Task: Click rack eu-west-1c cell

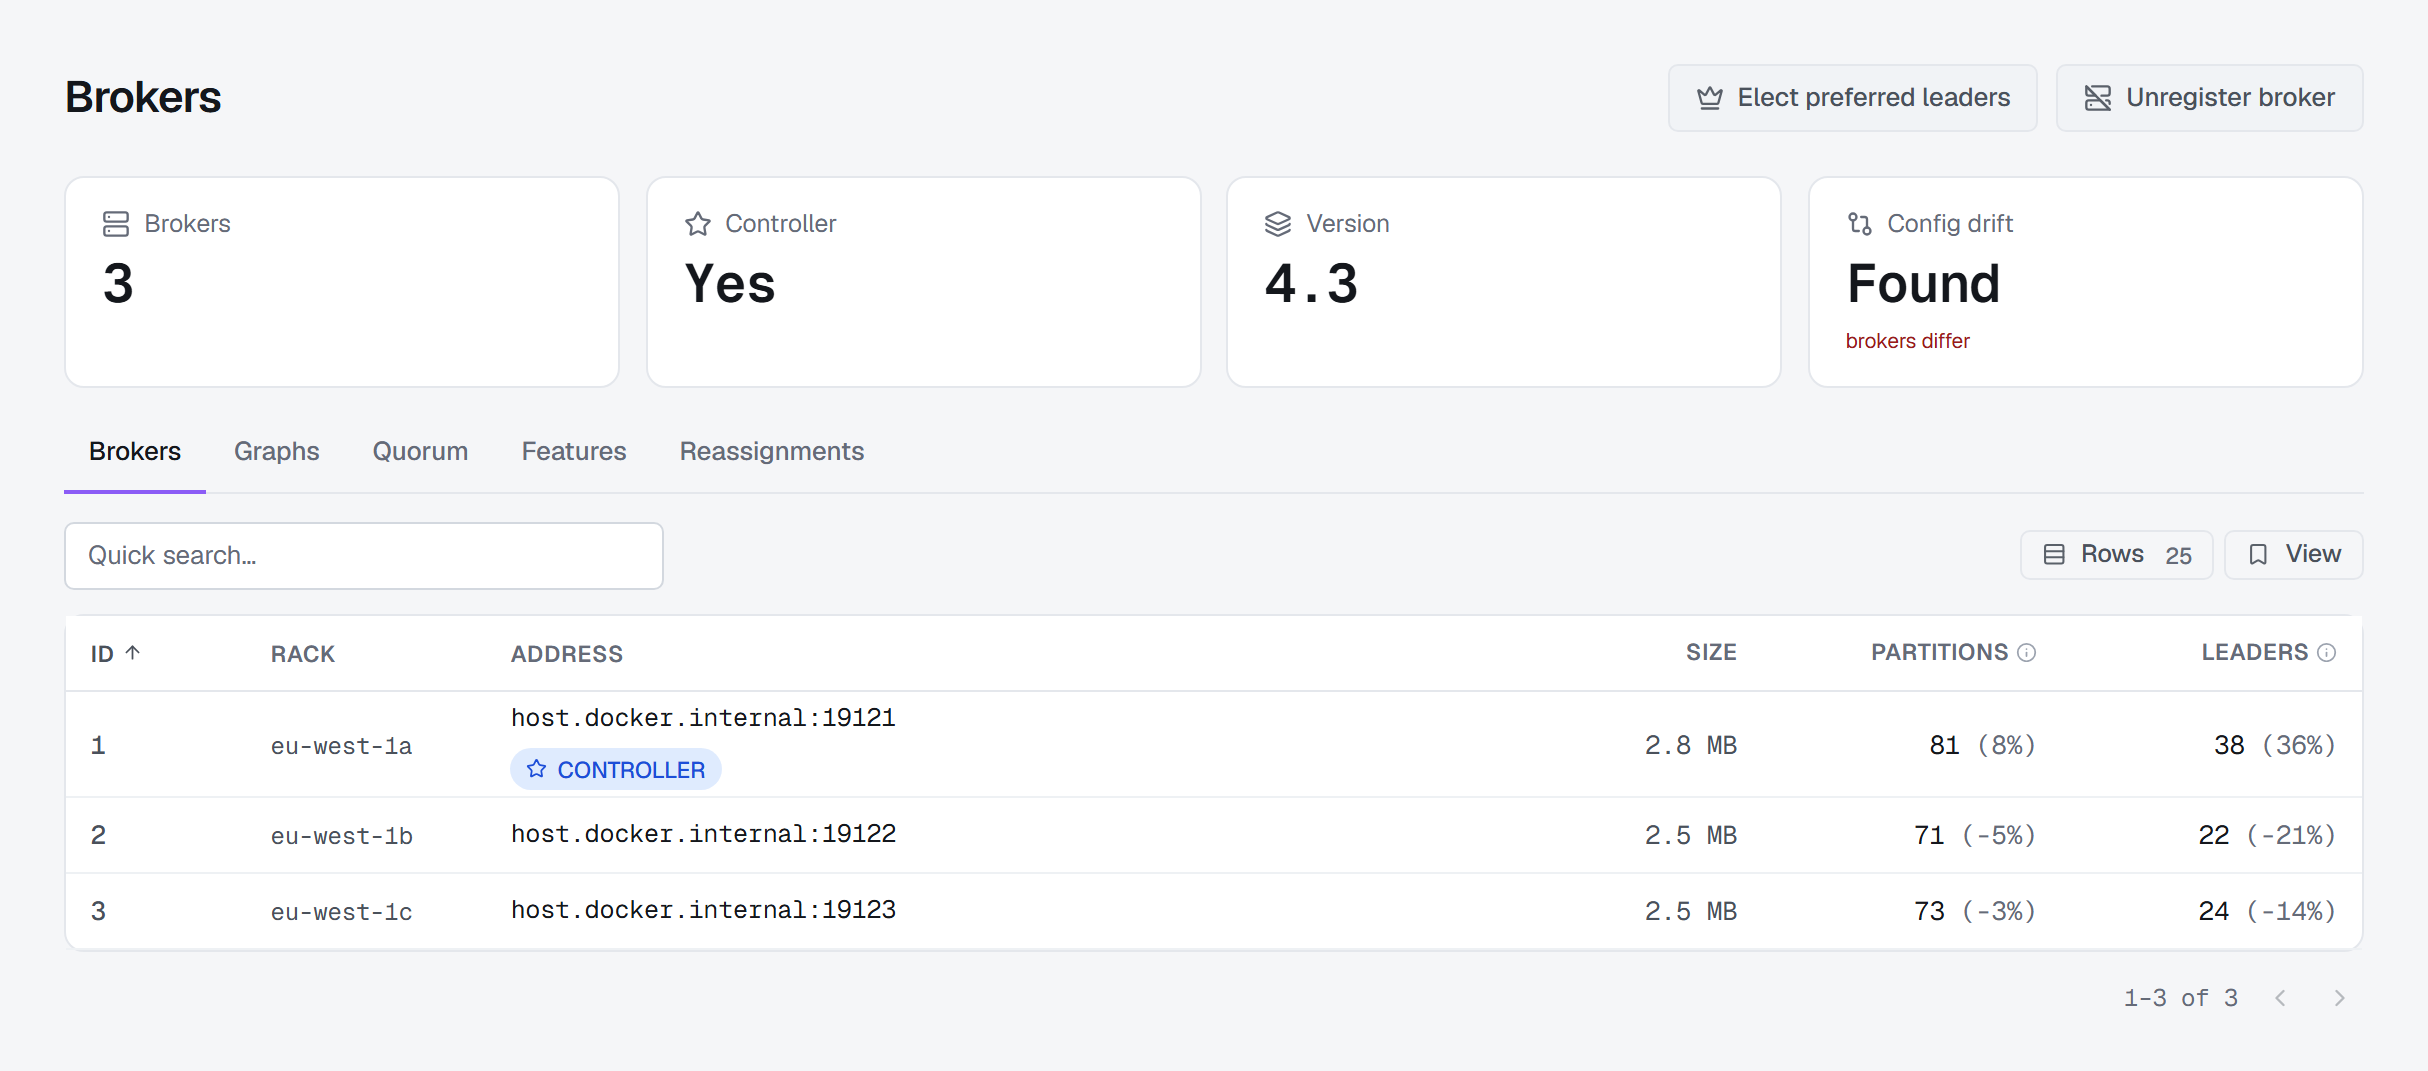Action: [x=341, y=912]
